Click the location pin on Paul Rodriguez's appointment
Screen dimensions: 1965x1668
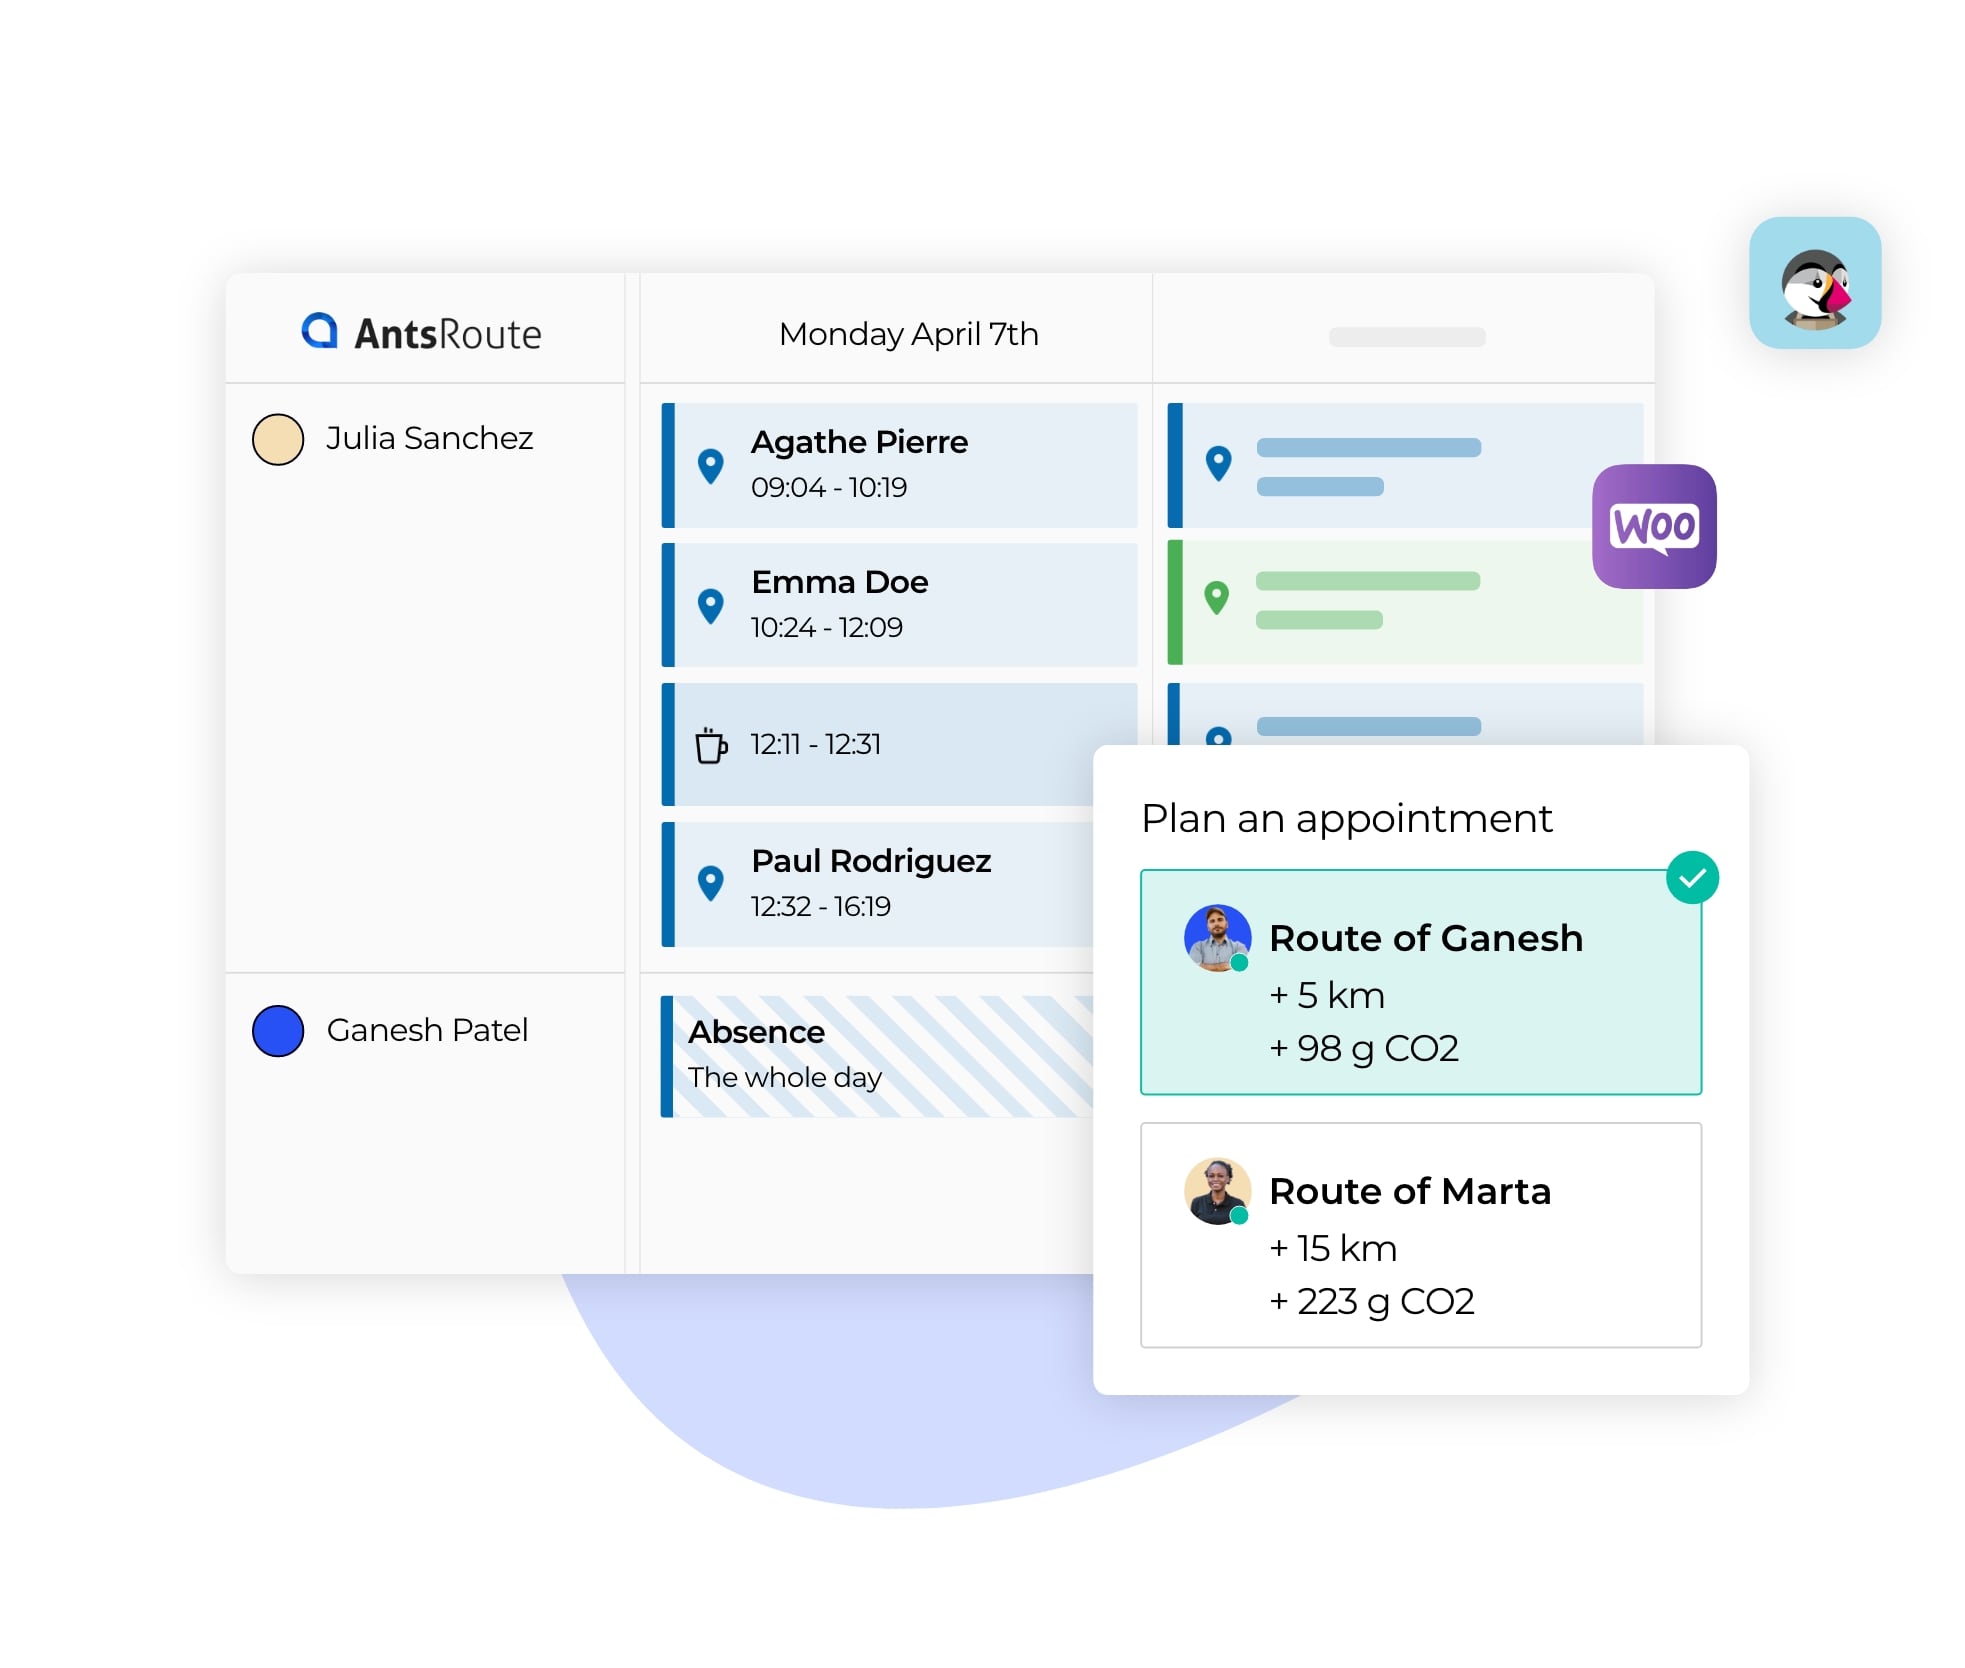[x=711, y=884]
